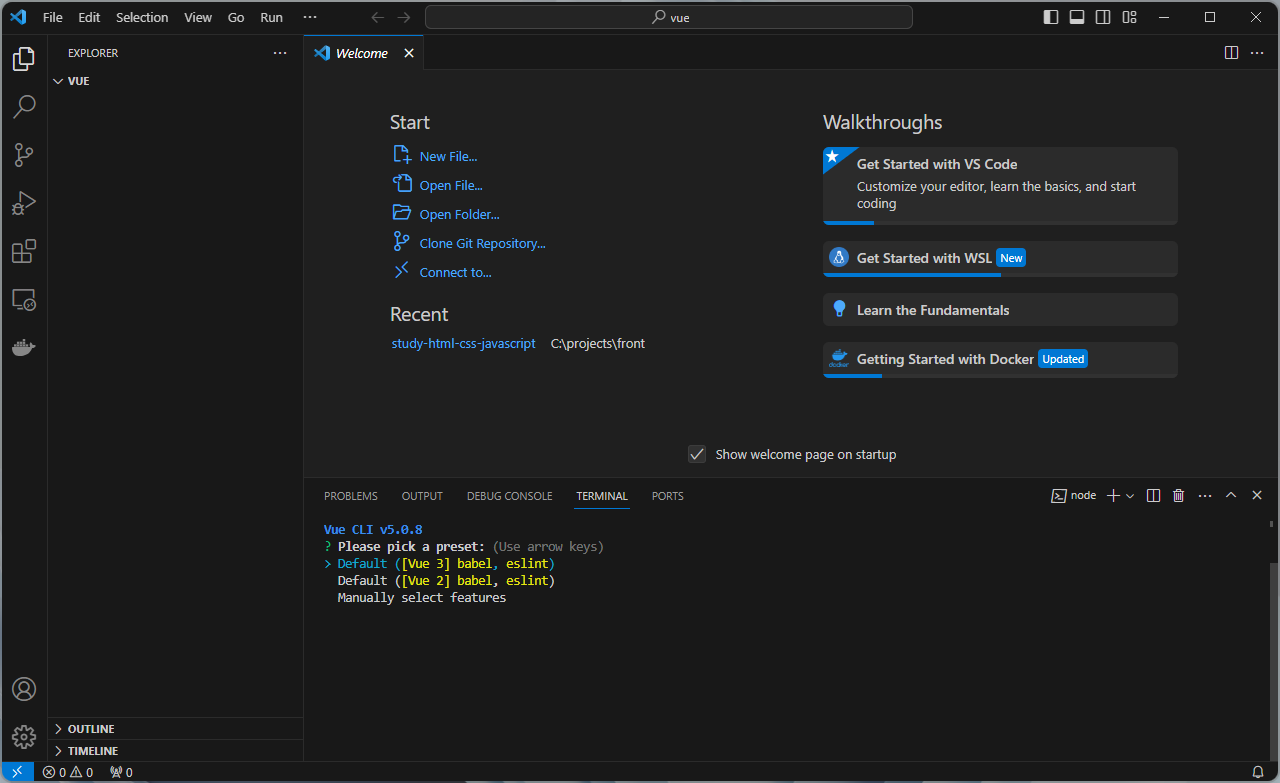Show more menu items with ellipsis
This screenshot has height=783, width=1280.
pyautogui.click(x=310, y=17)
